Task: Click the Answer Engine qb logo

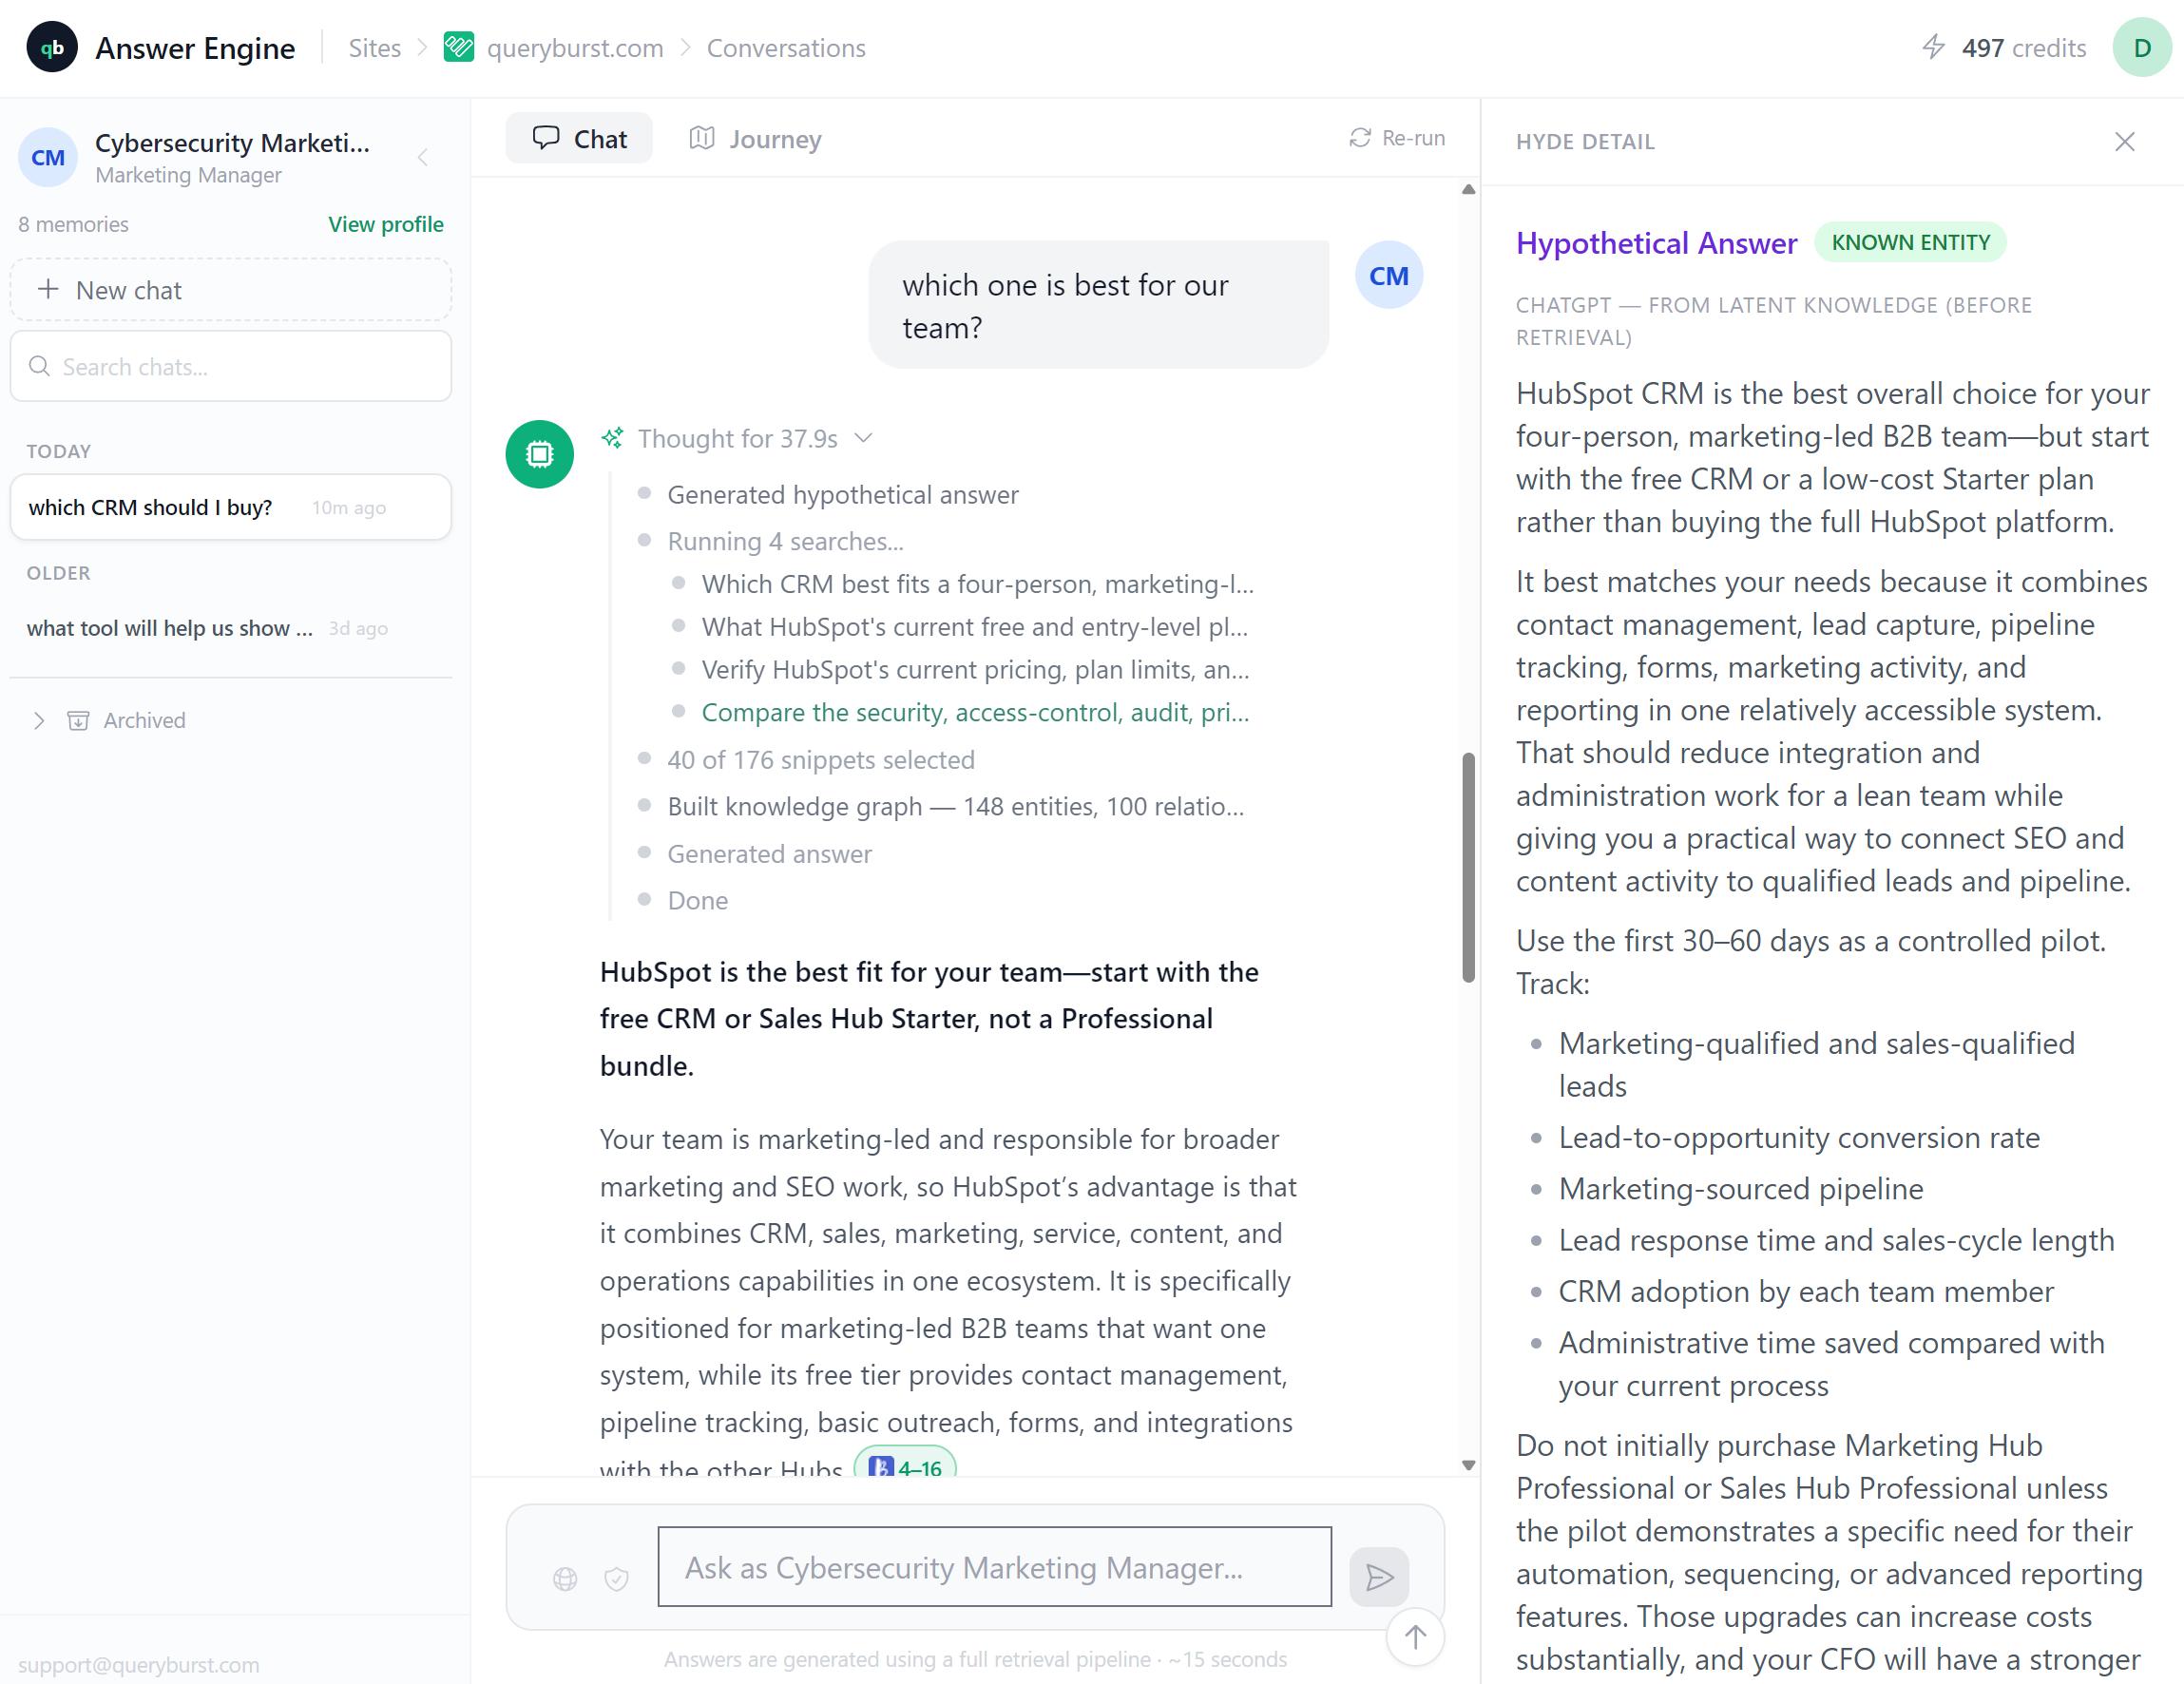Action: pos(52,47)
